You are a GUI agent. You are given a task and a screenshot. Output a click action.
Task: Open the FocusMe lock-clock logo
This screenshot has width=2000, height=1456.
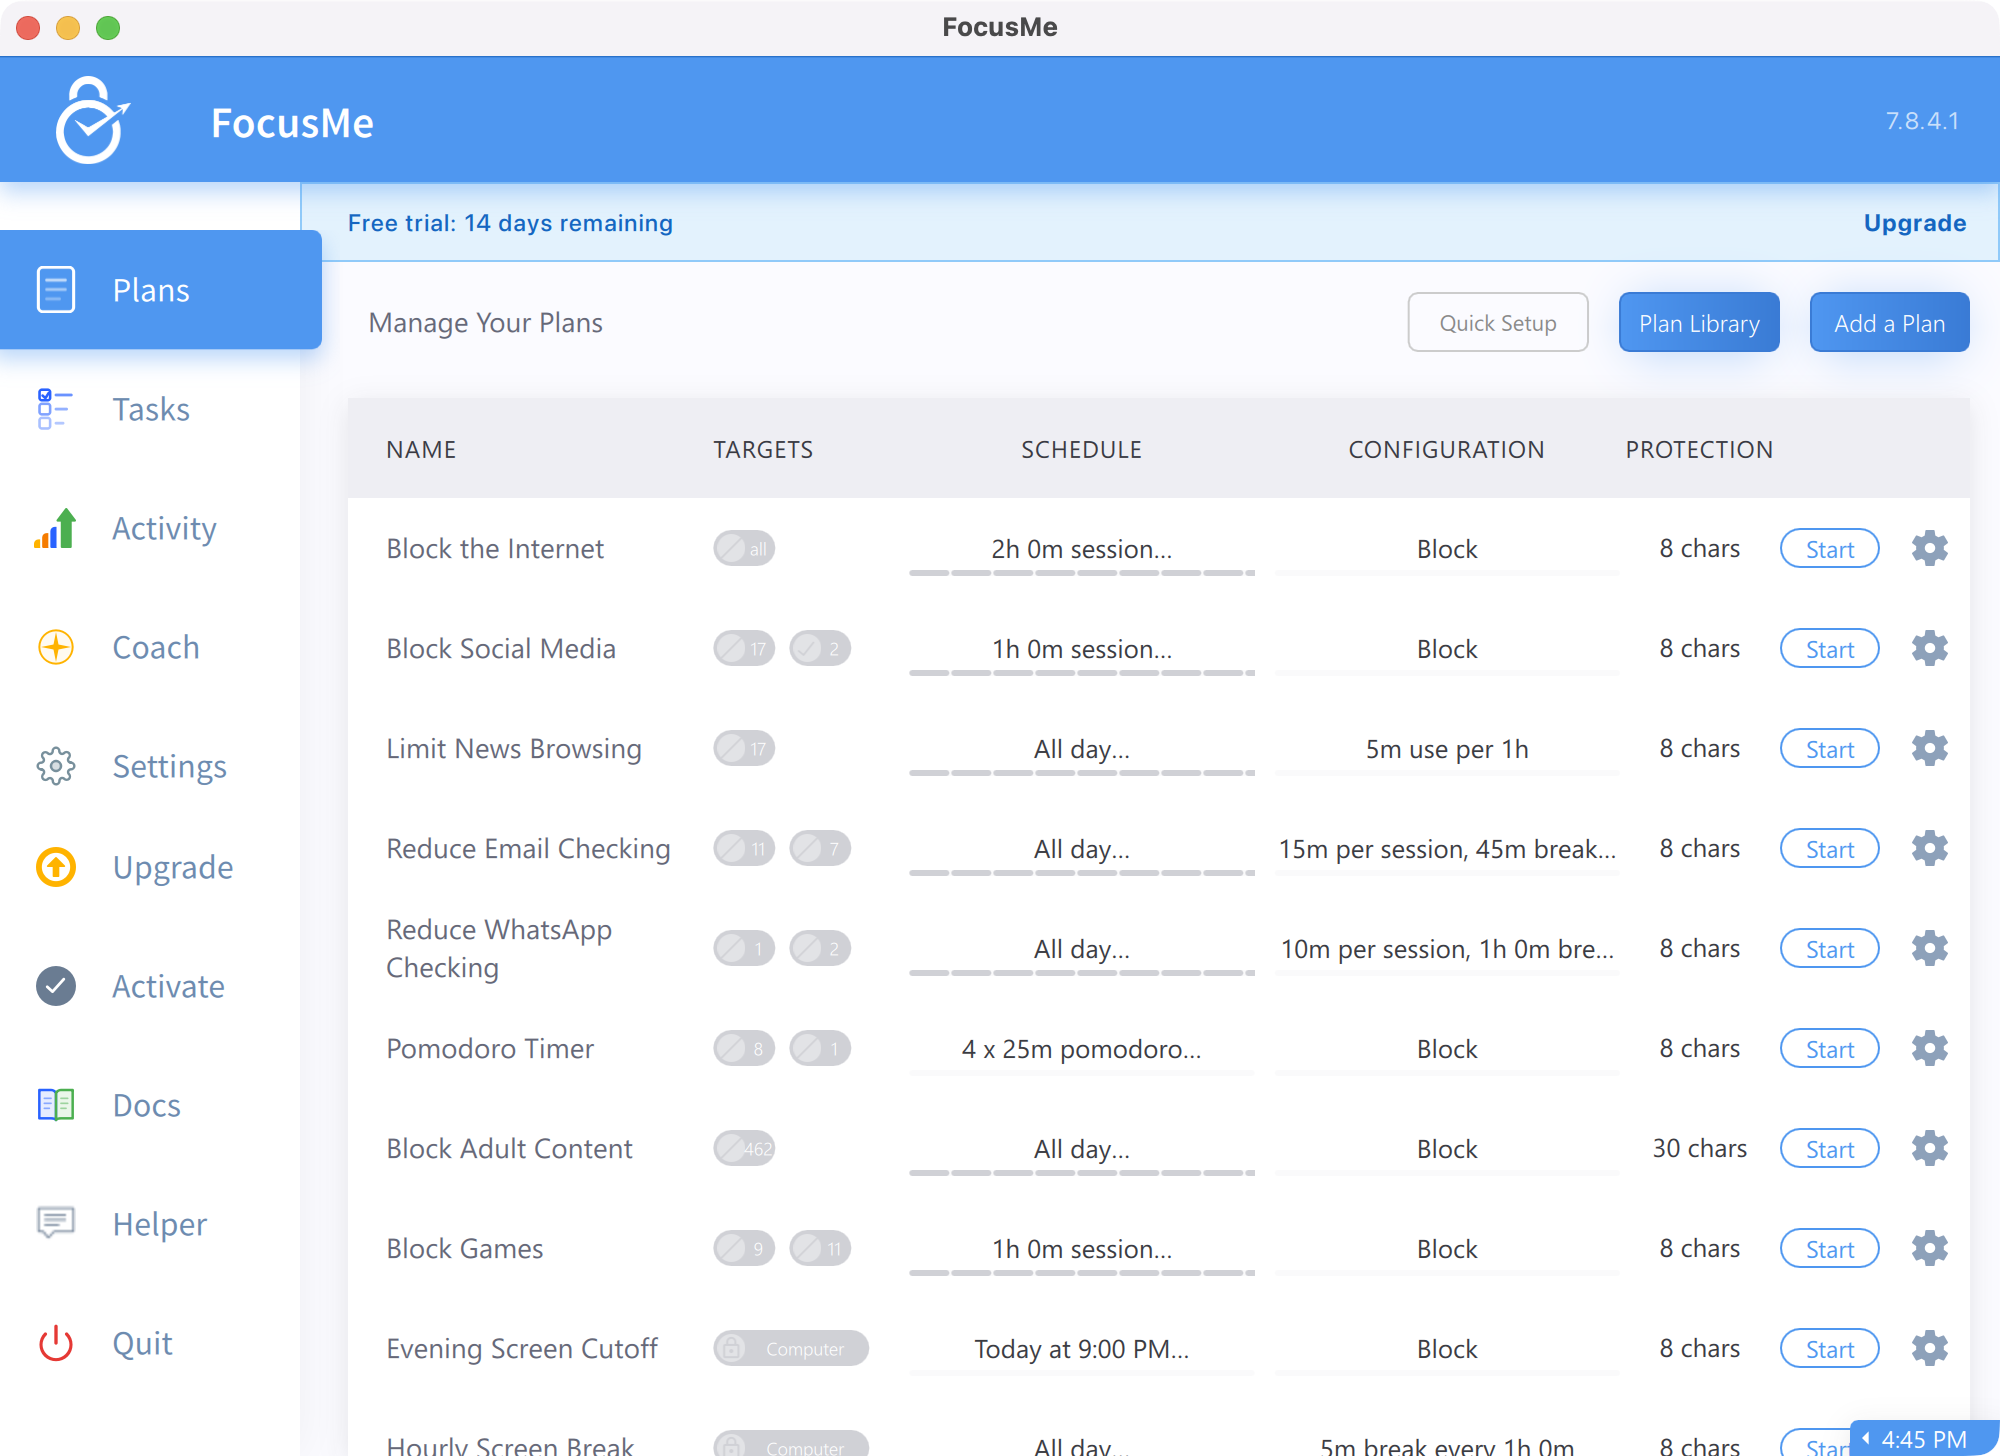[92, 121]
